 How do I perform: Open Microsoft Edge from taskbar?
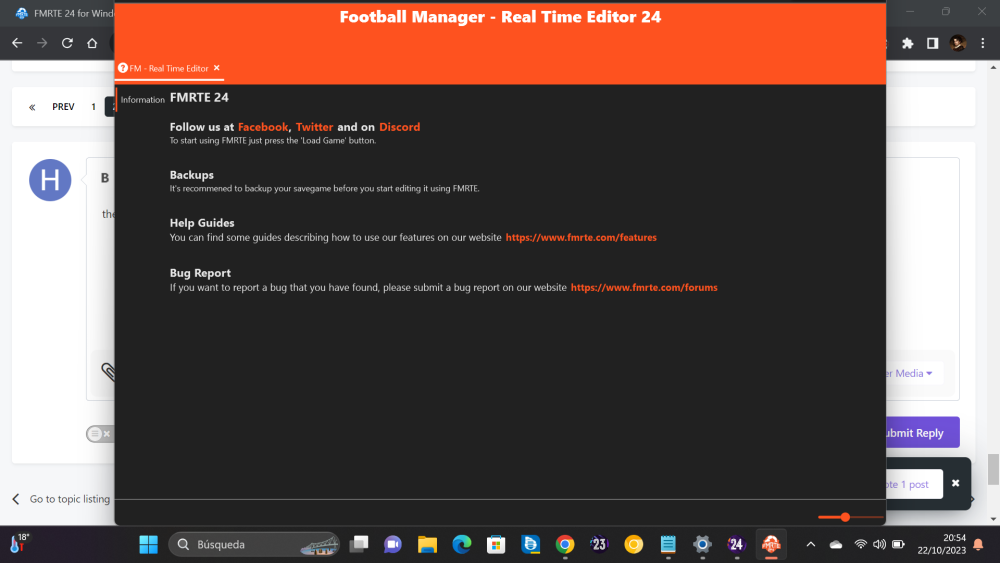pyautogui.click(x=462, y=545)
